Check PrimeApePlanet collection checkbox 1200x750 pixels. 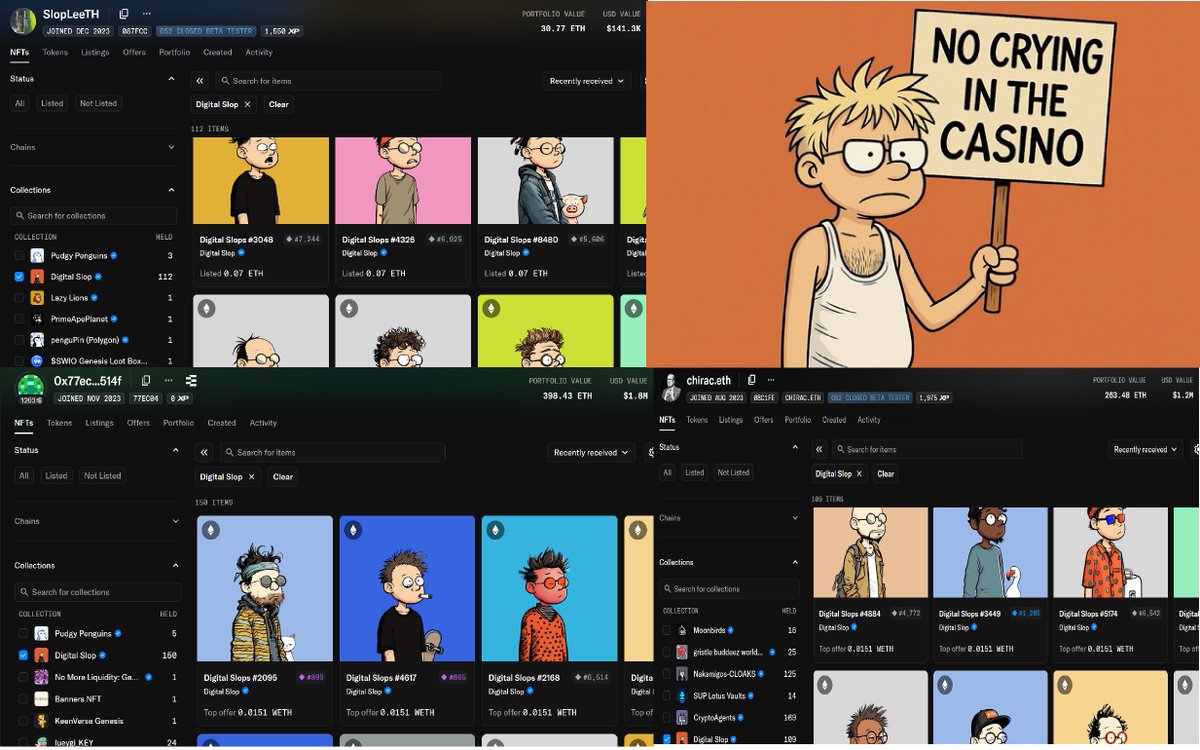pyautogui.click(x=19, y=319)
